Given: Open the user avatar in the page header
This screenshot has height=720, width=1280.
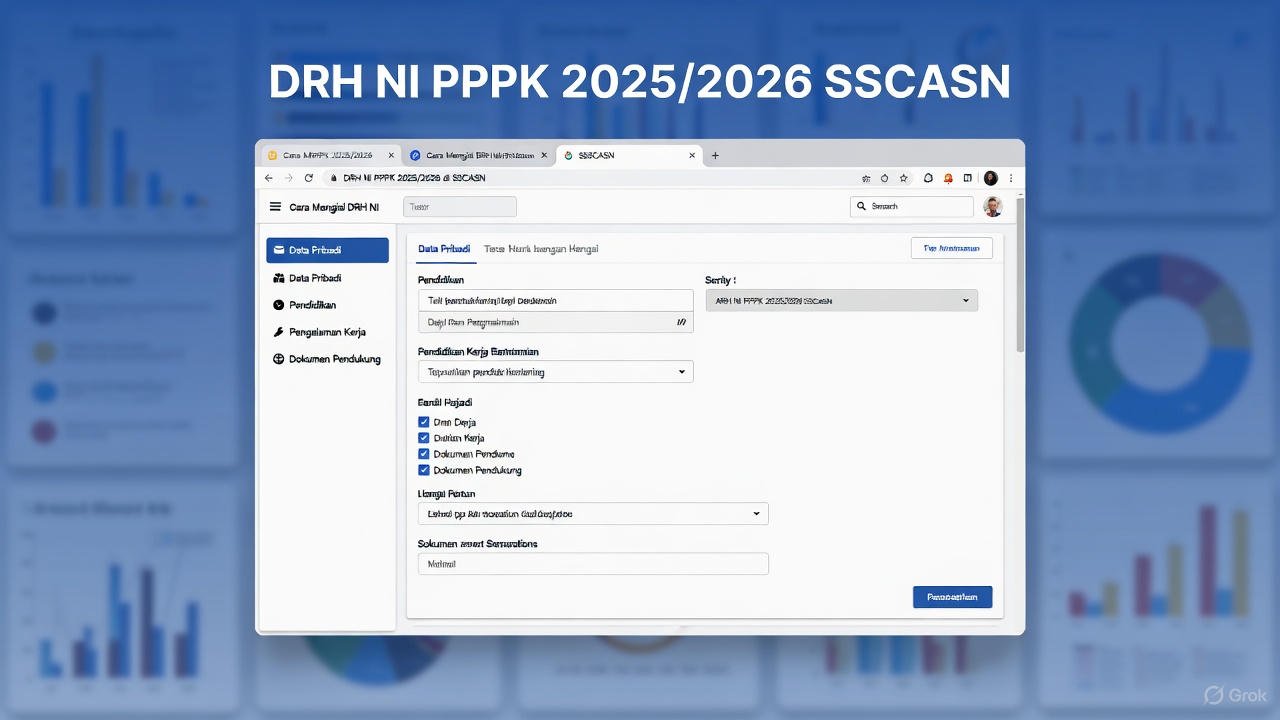Looking at the screenshot, I should 993,207.
